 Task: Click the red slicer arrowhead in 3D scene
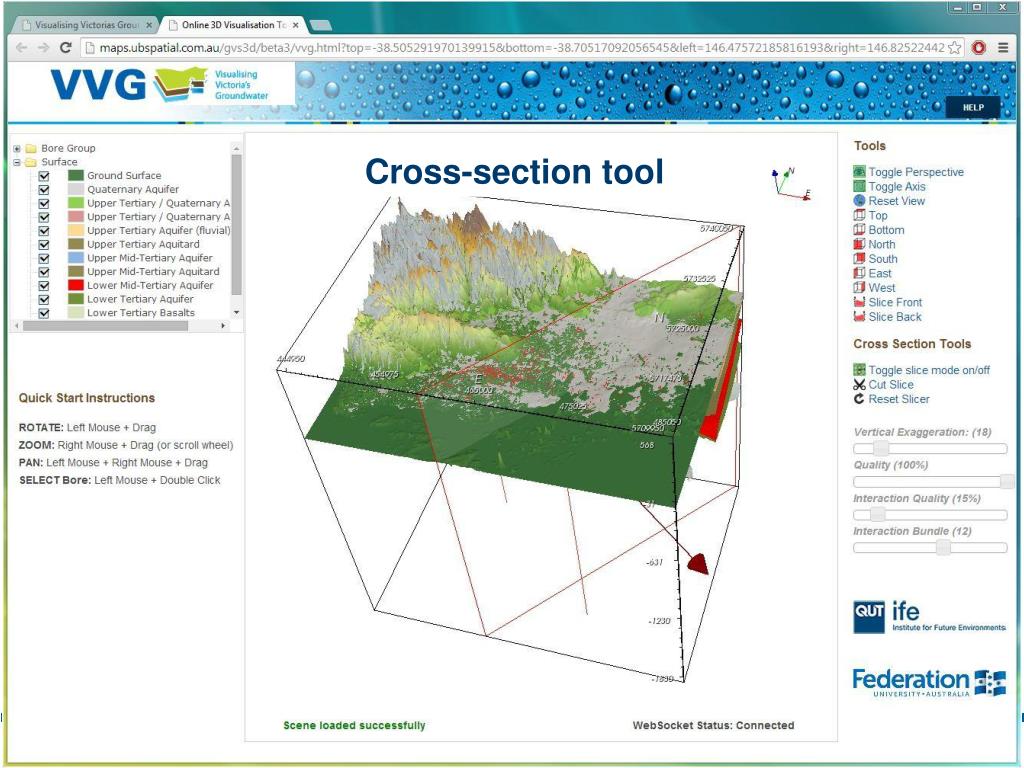[698, 563]
